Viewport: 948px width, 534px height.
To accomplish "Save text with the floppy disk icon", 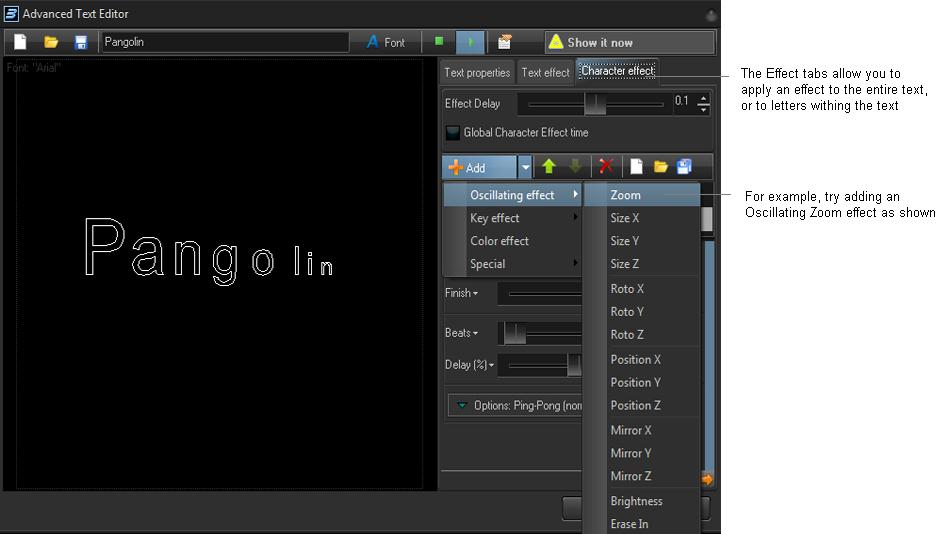I will [x=81, y=42].
